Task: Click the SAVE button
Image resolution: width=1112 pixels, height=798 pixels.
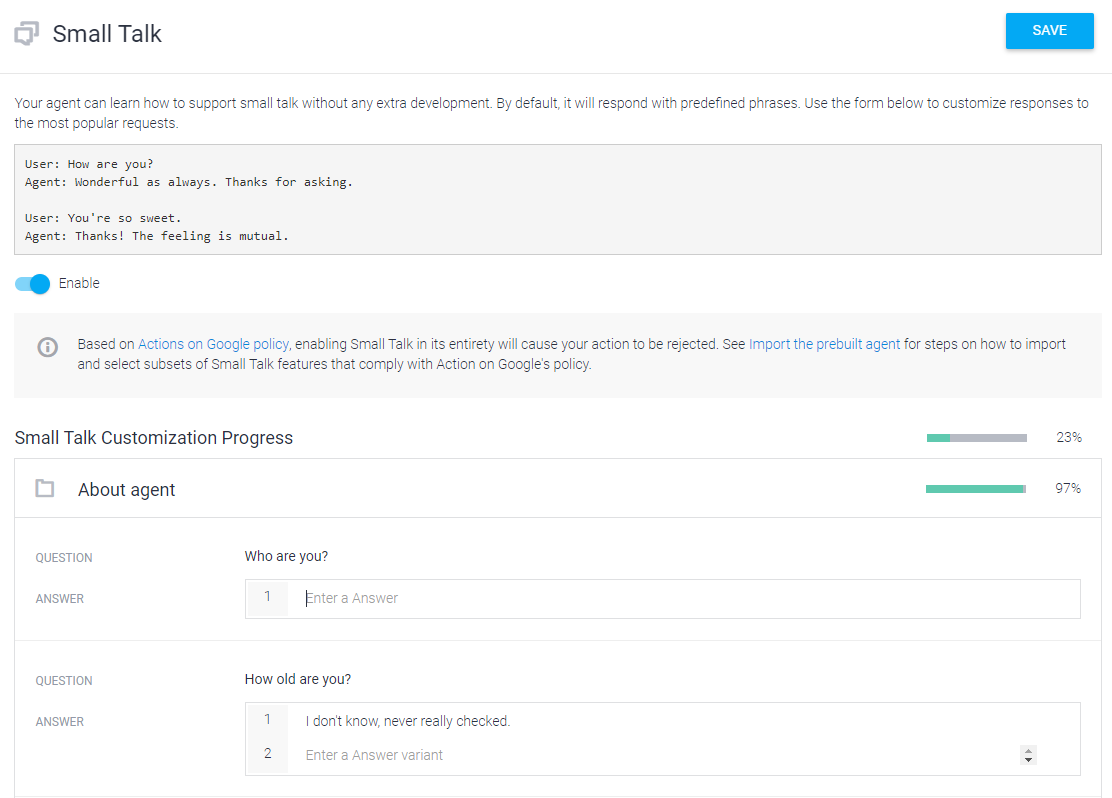Action: [1049, 31]
